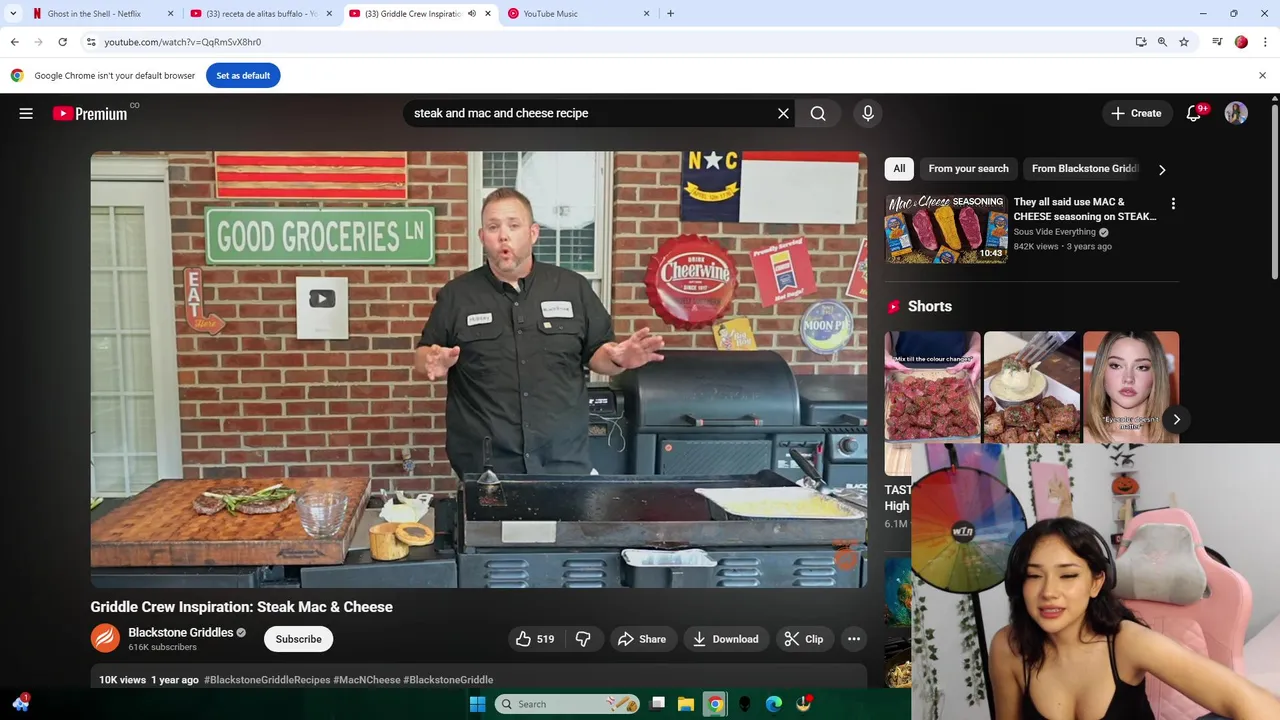Click the address bar URL
Screen dimensions: 1280x720
click(182, 42)
